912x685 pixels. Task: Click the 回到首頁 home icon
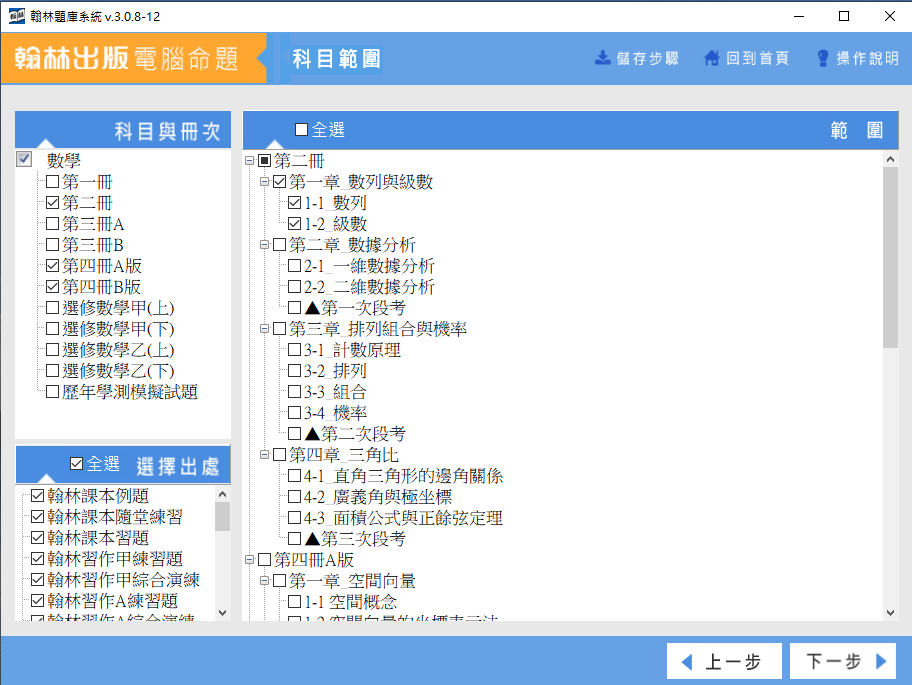click(x=712, y=58)
